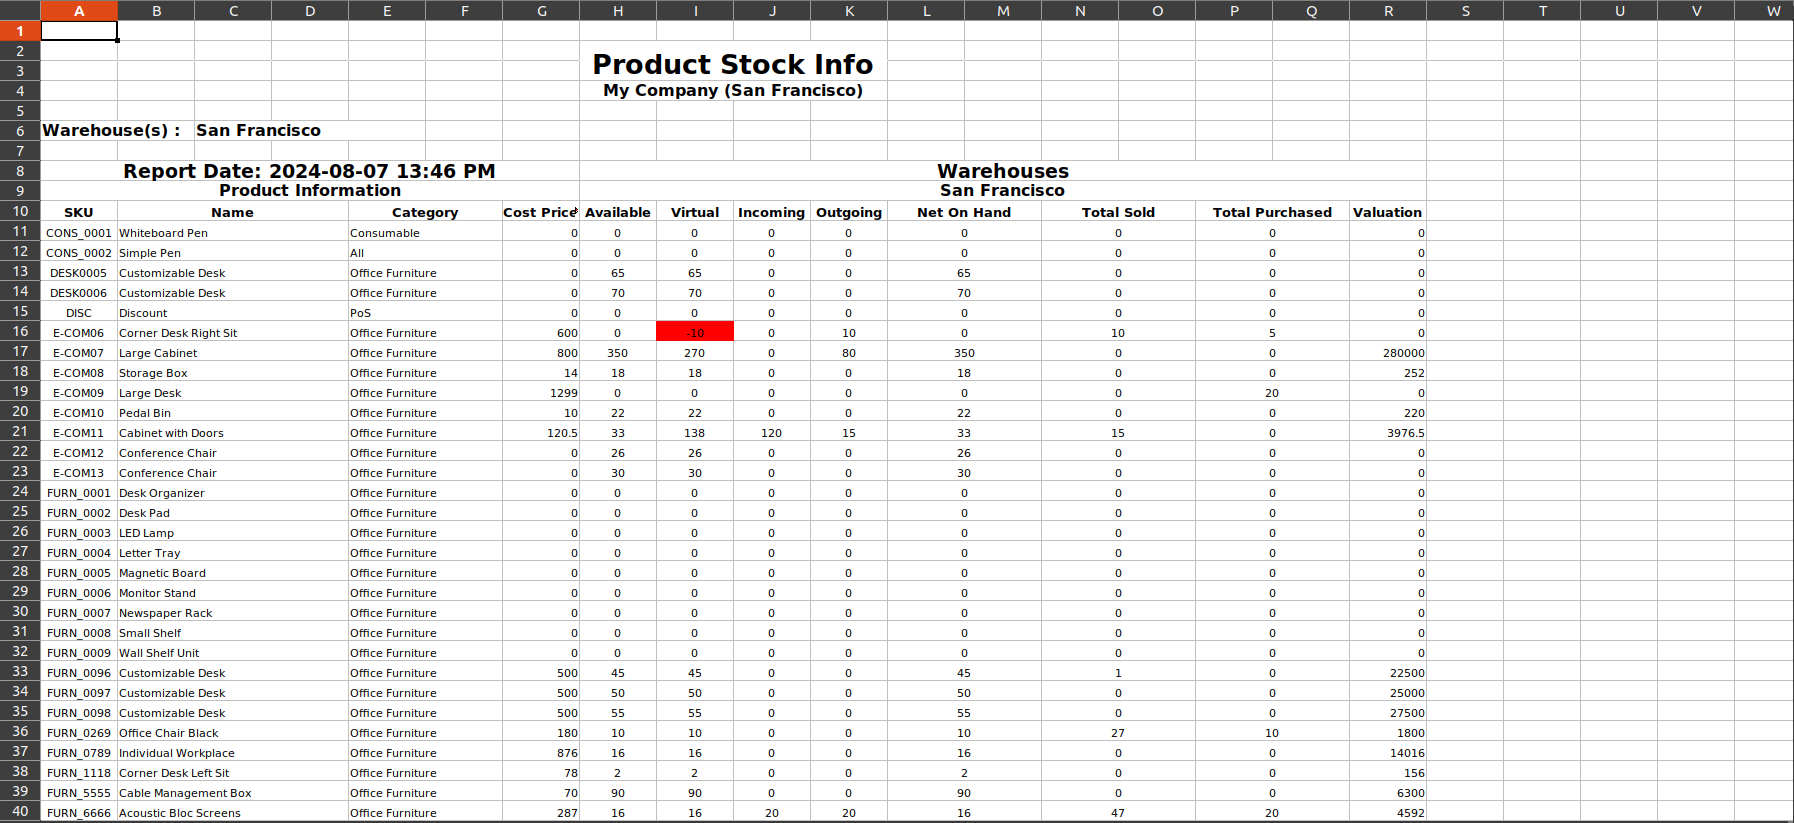1794x823 pixels.
Task: Select the 'Desk Organizer' name cell
Action: click(x=233, y=492)
